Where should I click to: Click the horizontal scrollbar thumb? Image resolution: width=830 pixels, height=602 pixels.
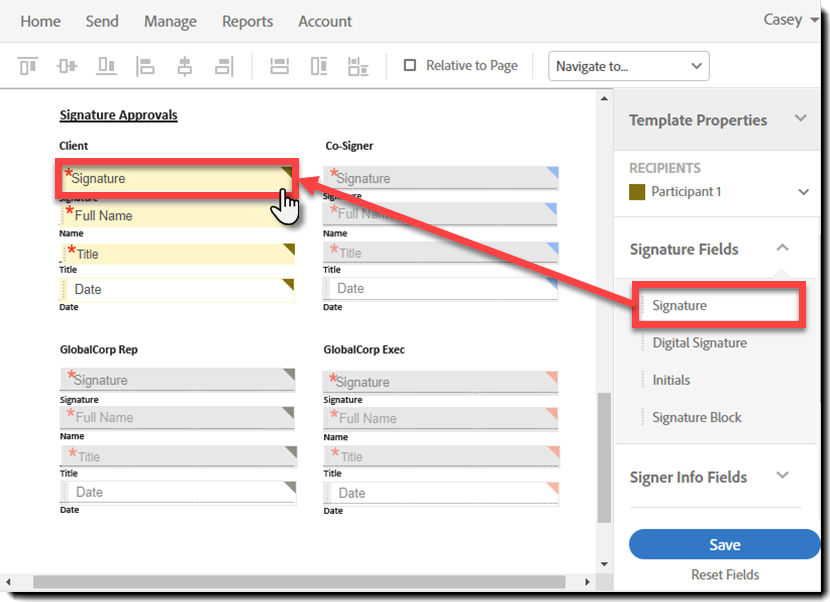299,582
